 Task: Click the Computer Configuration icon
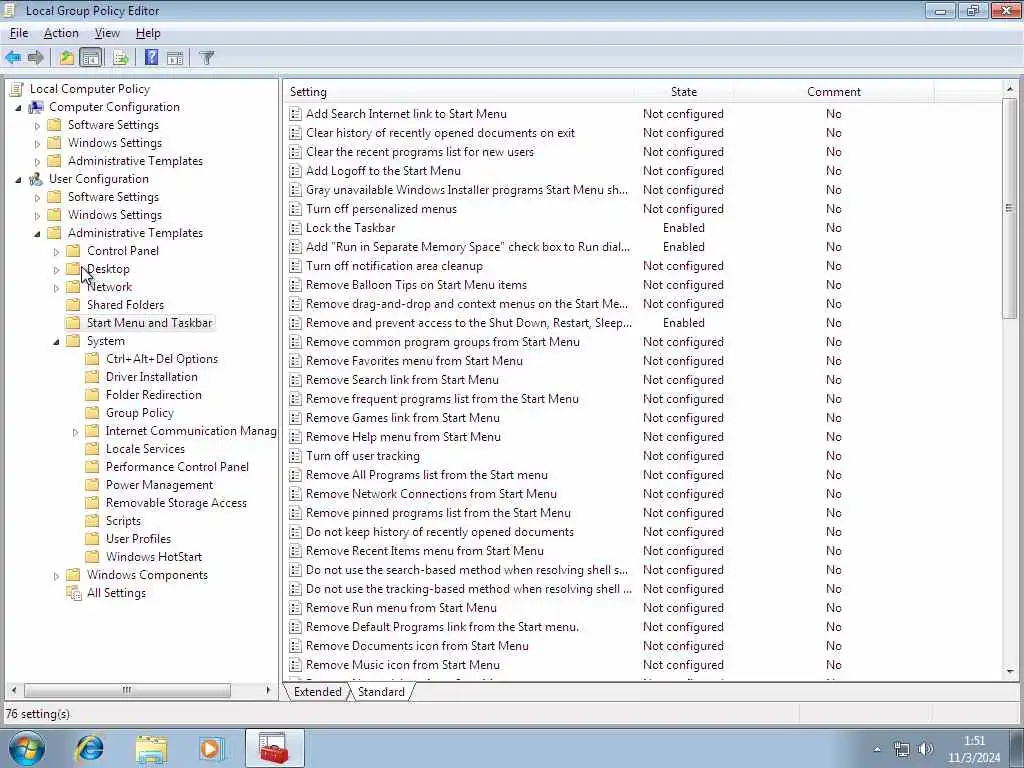[36, 107]
